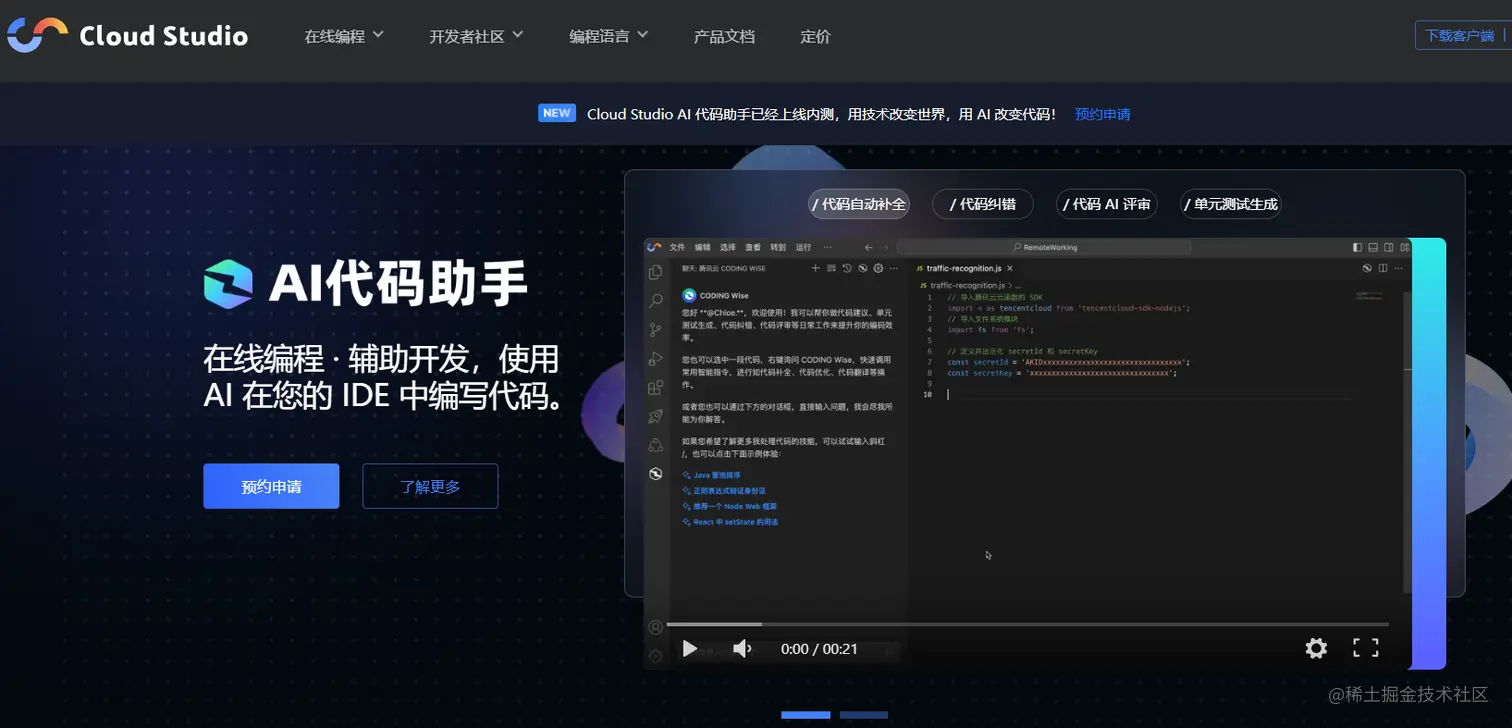Open chat panel more actions ellipsis
This screenshot has height=728, width=1512.
click(x=894, y=268)
